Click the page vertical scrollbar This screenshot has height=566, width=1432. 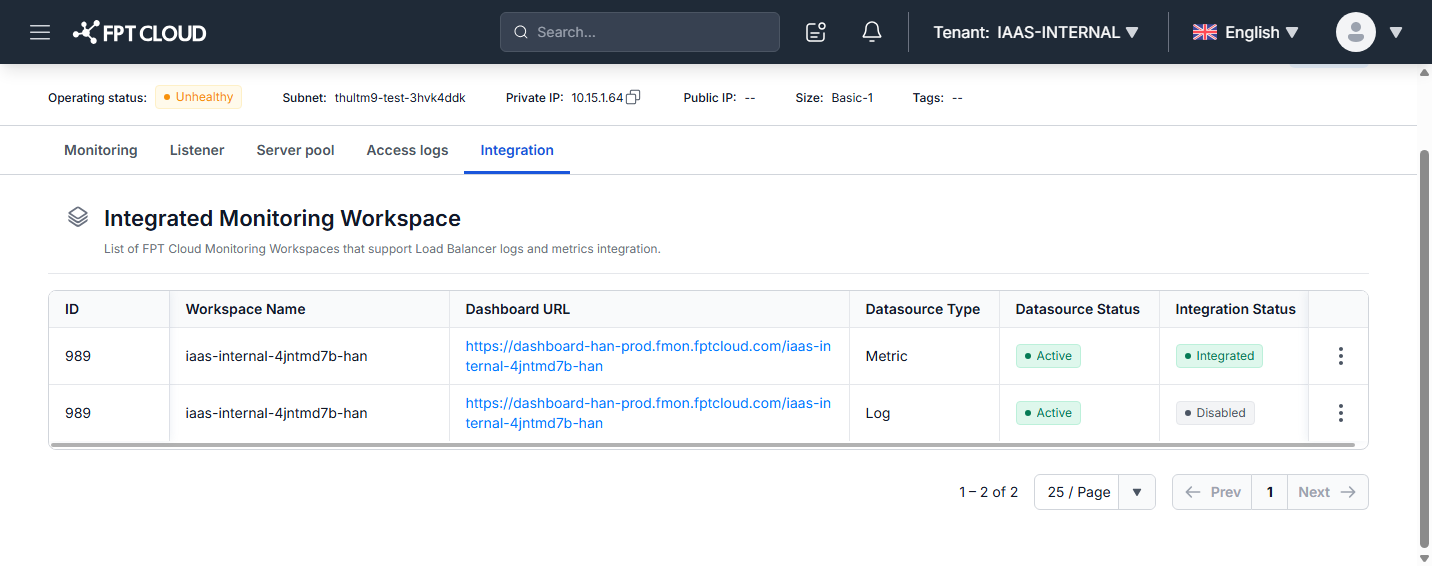(1424, 348)
